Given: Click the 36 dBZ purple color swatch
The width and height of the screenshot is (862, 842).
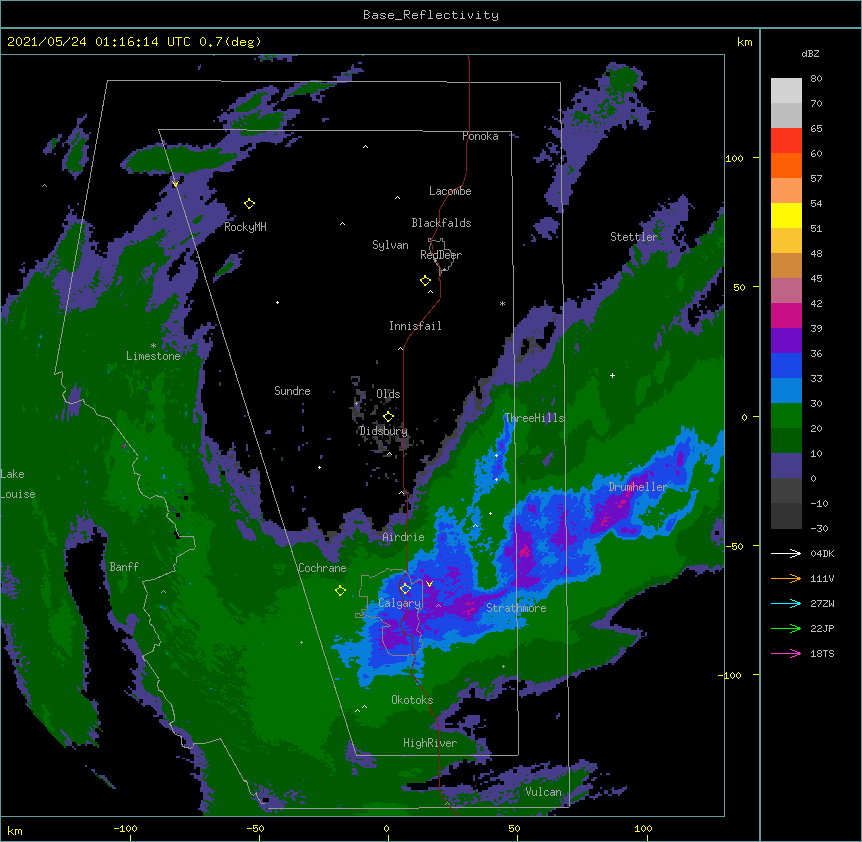Looking at the screenshot, I should (x=786, y=341).
